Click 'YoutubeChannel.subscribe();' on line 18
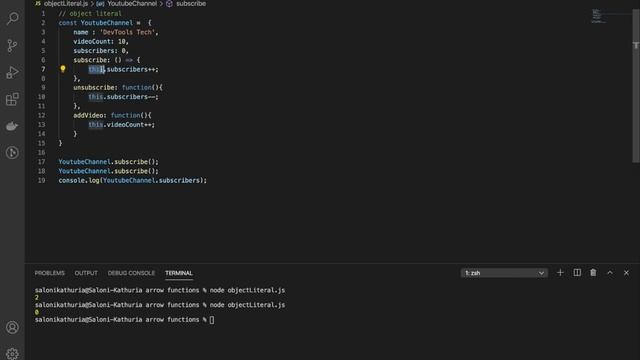Image resolution: width=640 pixels, height=360 pixels. pos(108,171)
